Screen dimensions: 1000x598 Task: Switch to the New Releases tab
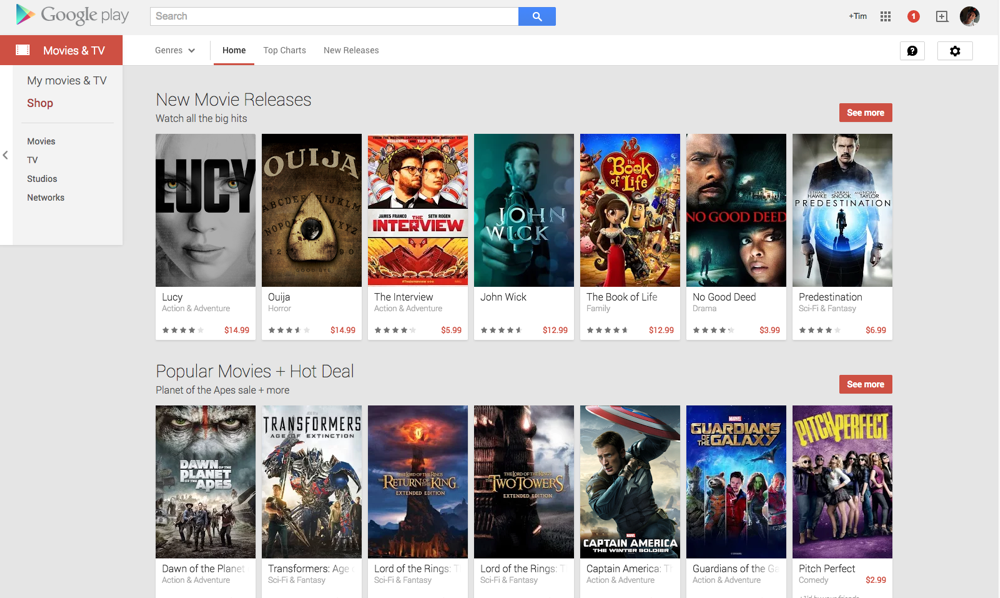tap(351, 50)
